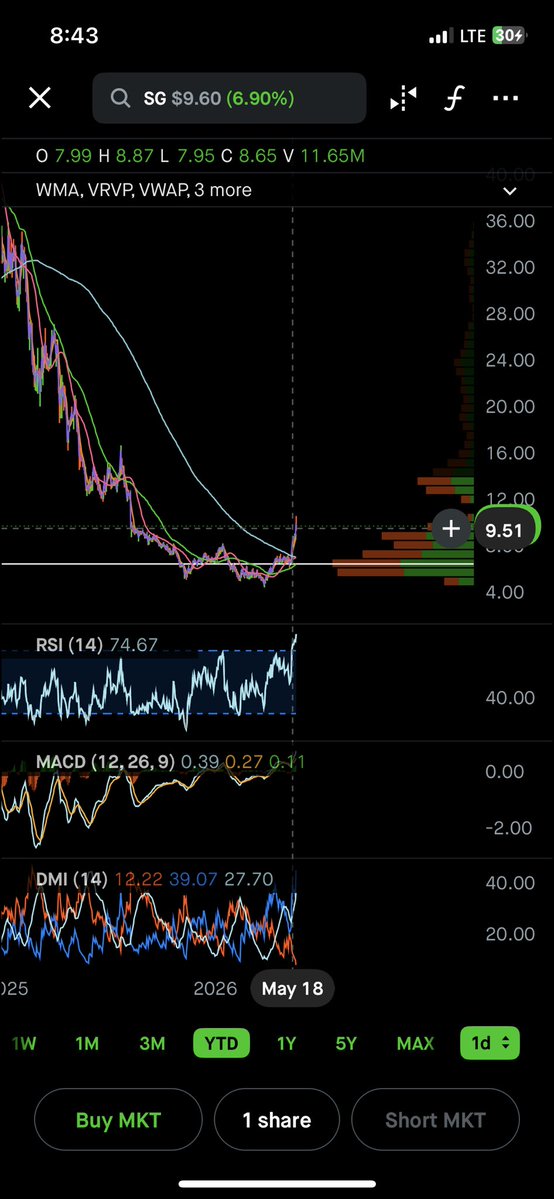Tap the WMA, VRVP, VWAP indicators label

pyautogui.click(x=144, y=190)
